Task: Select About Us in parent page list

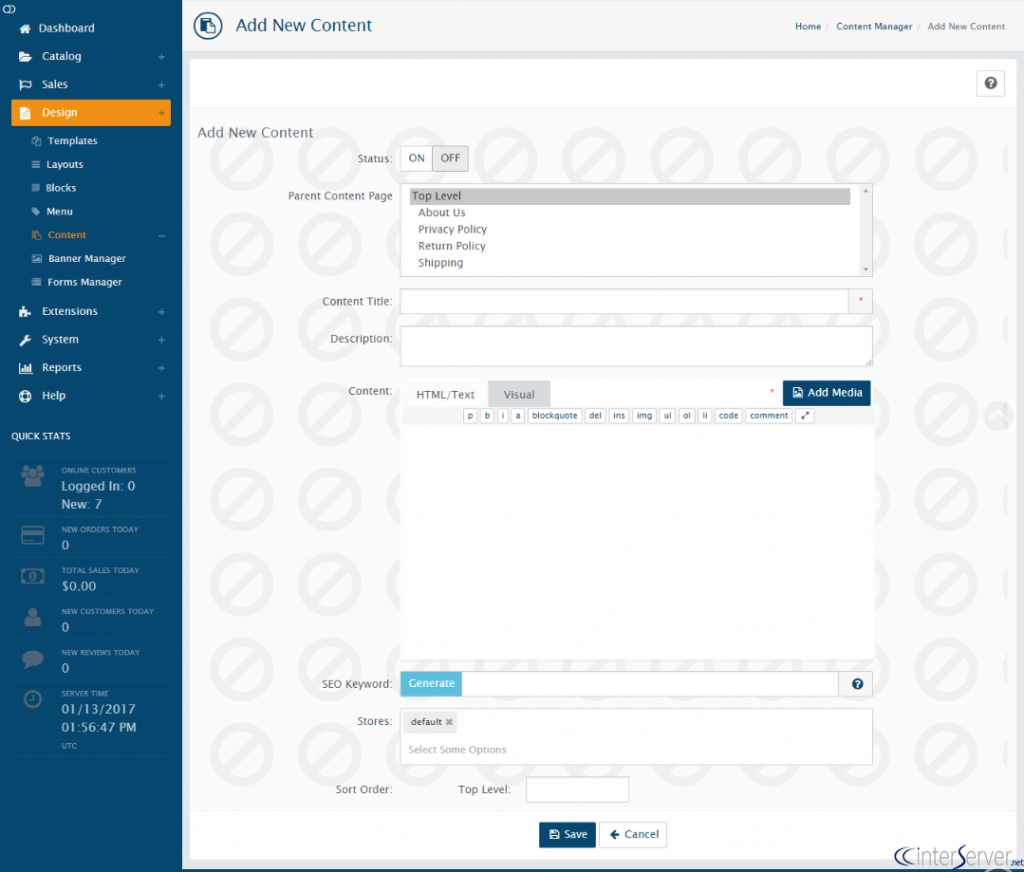Action: pos(441,213)
